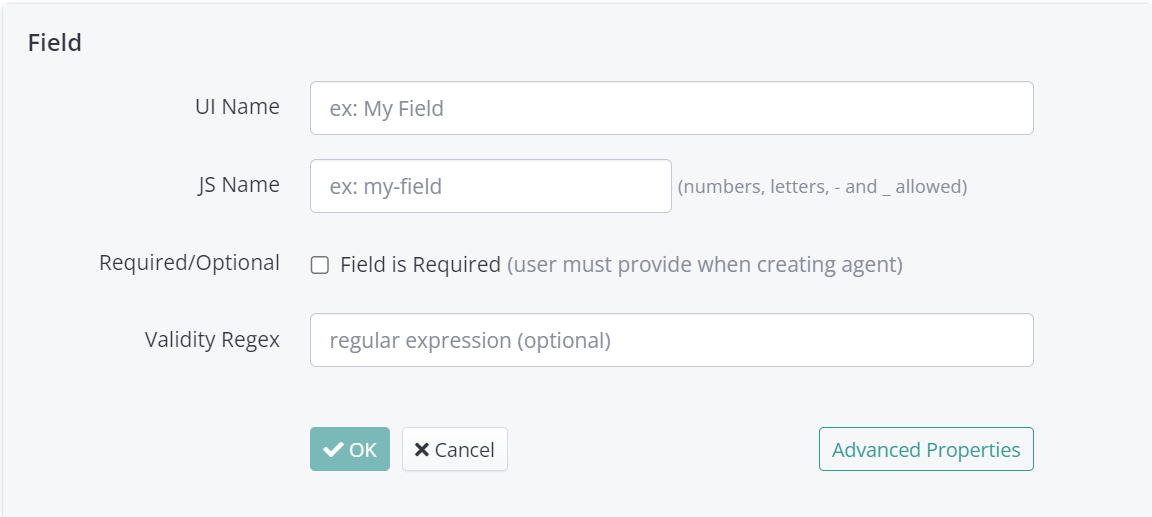Click the allowed-characters hint beside JS Name

tap(822, 187)
